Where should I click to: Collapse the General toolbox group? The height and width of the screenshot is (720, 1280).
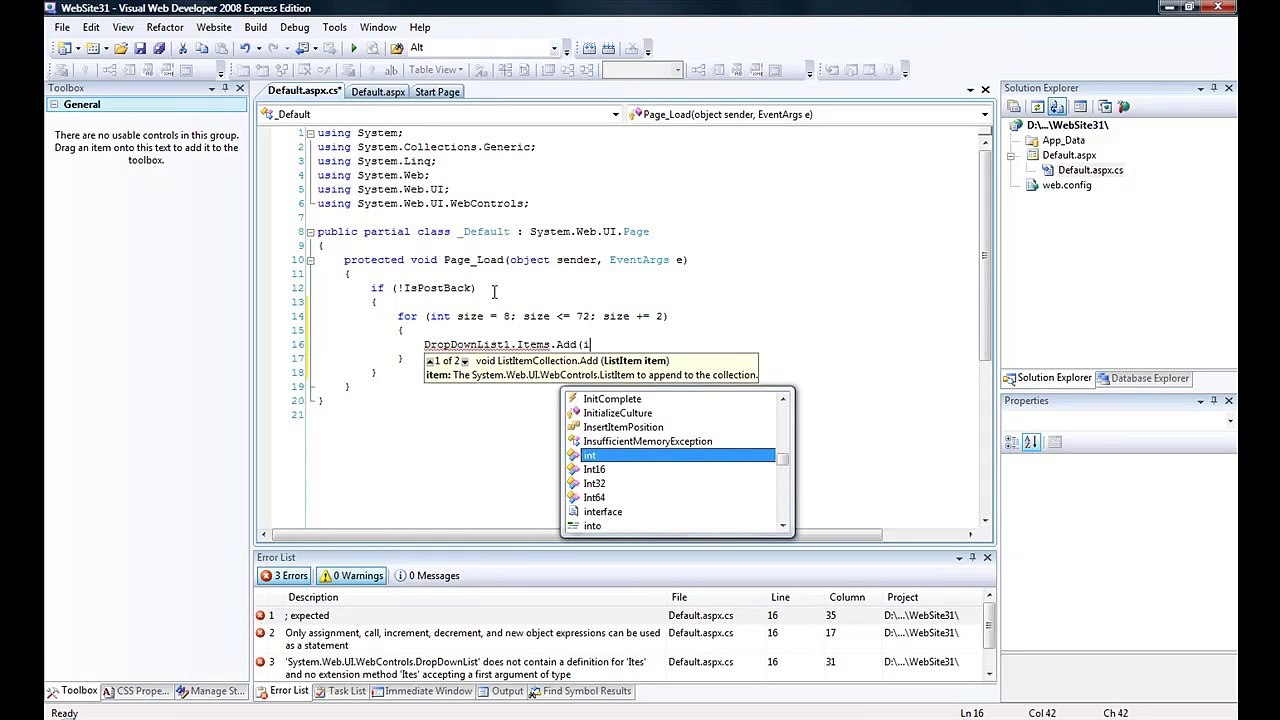pos(54,104)
